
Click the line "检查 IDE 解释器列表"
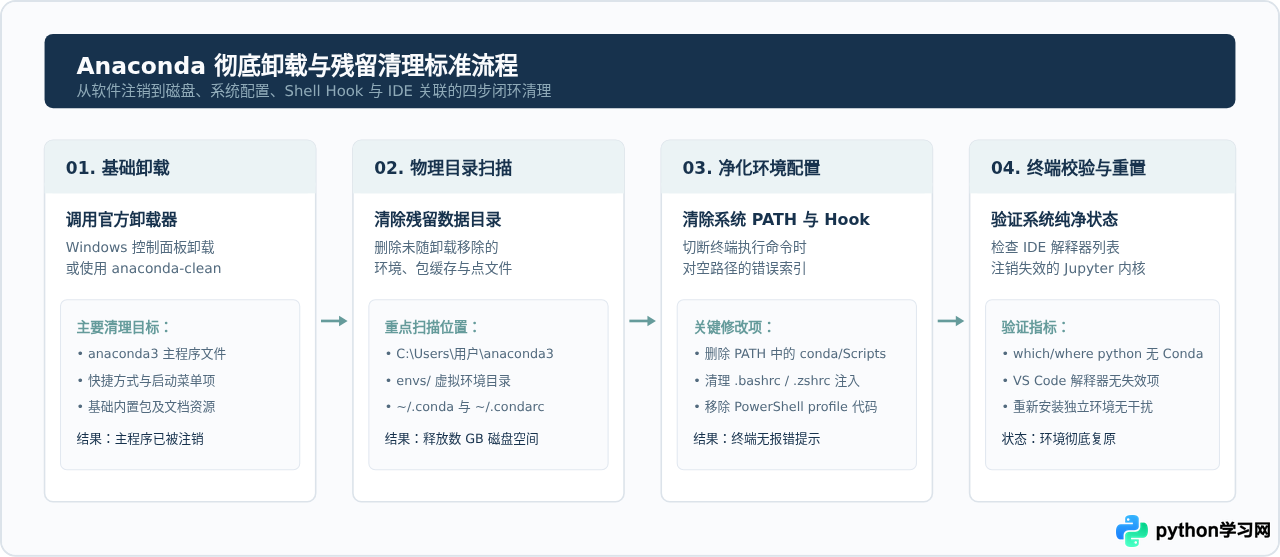[x=1055, y=247]
